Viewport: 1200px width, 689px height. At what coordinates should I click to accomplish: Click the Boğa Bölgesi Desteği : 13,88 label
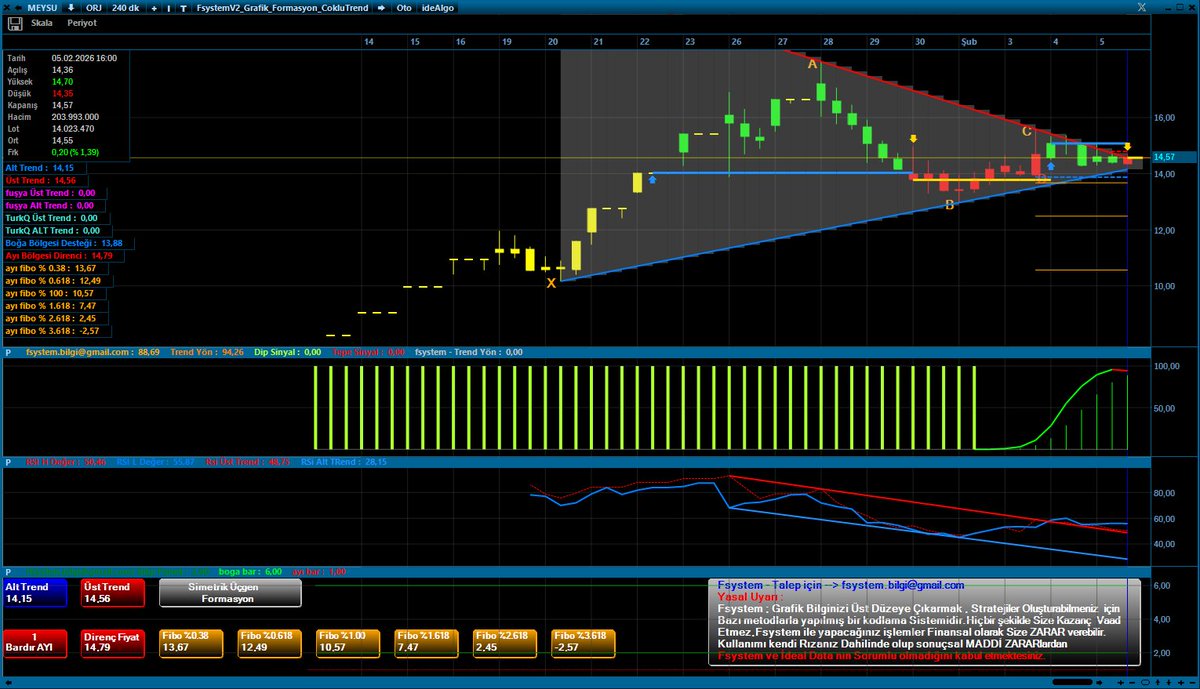[x=64, y=243]
